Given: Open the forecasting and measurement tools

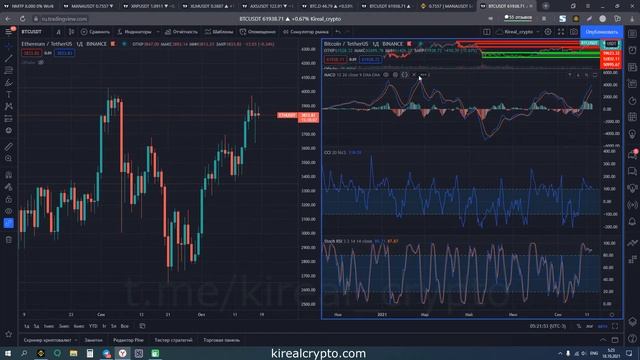Looking at the screenshot, I should (9, 118).
